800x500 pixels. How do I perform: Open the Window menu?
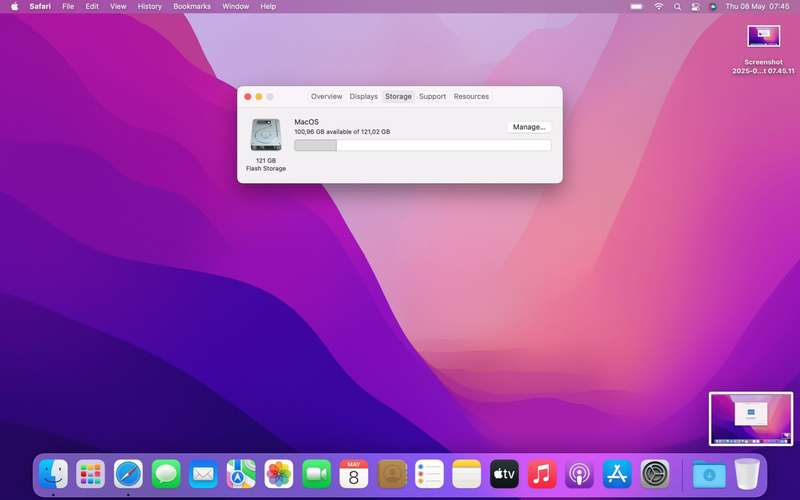click(x=235, y=7)
